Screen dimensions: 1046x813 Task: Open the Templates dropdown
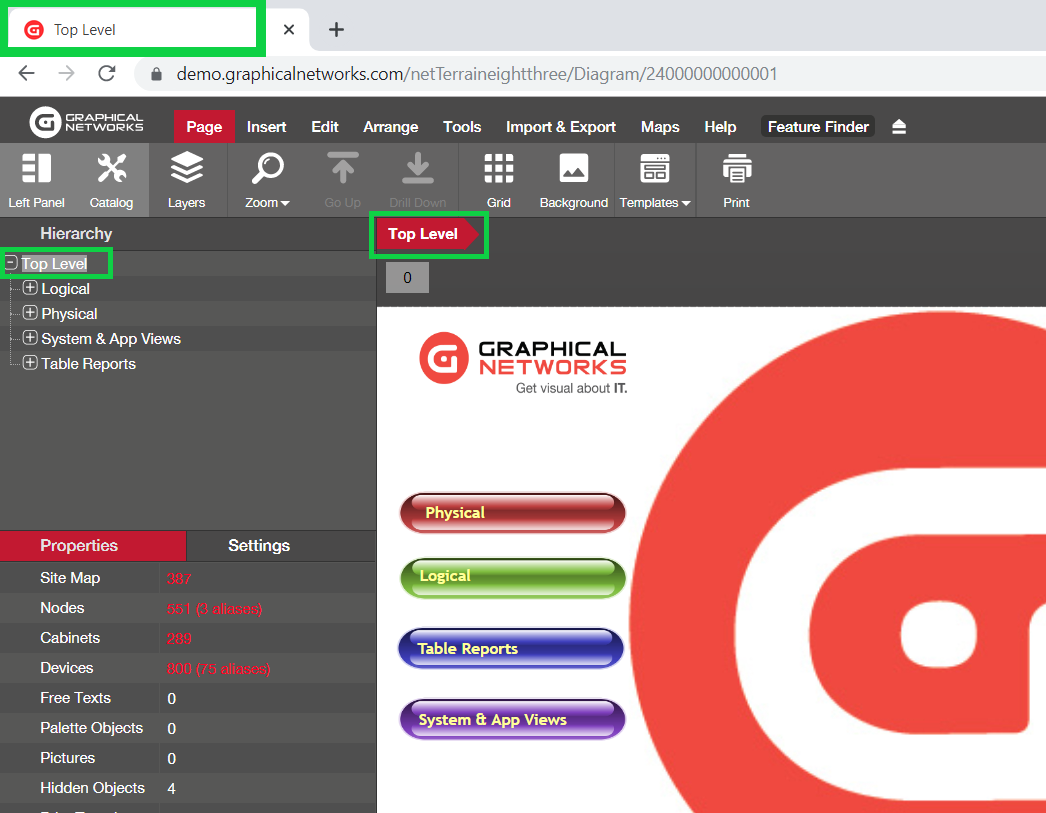(655, 170)
